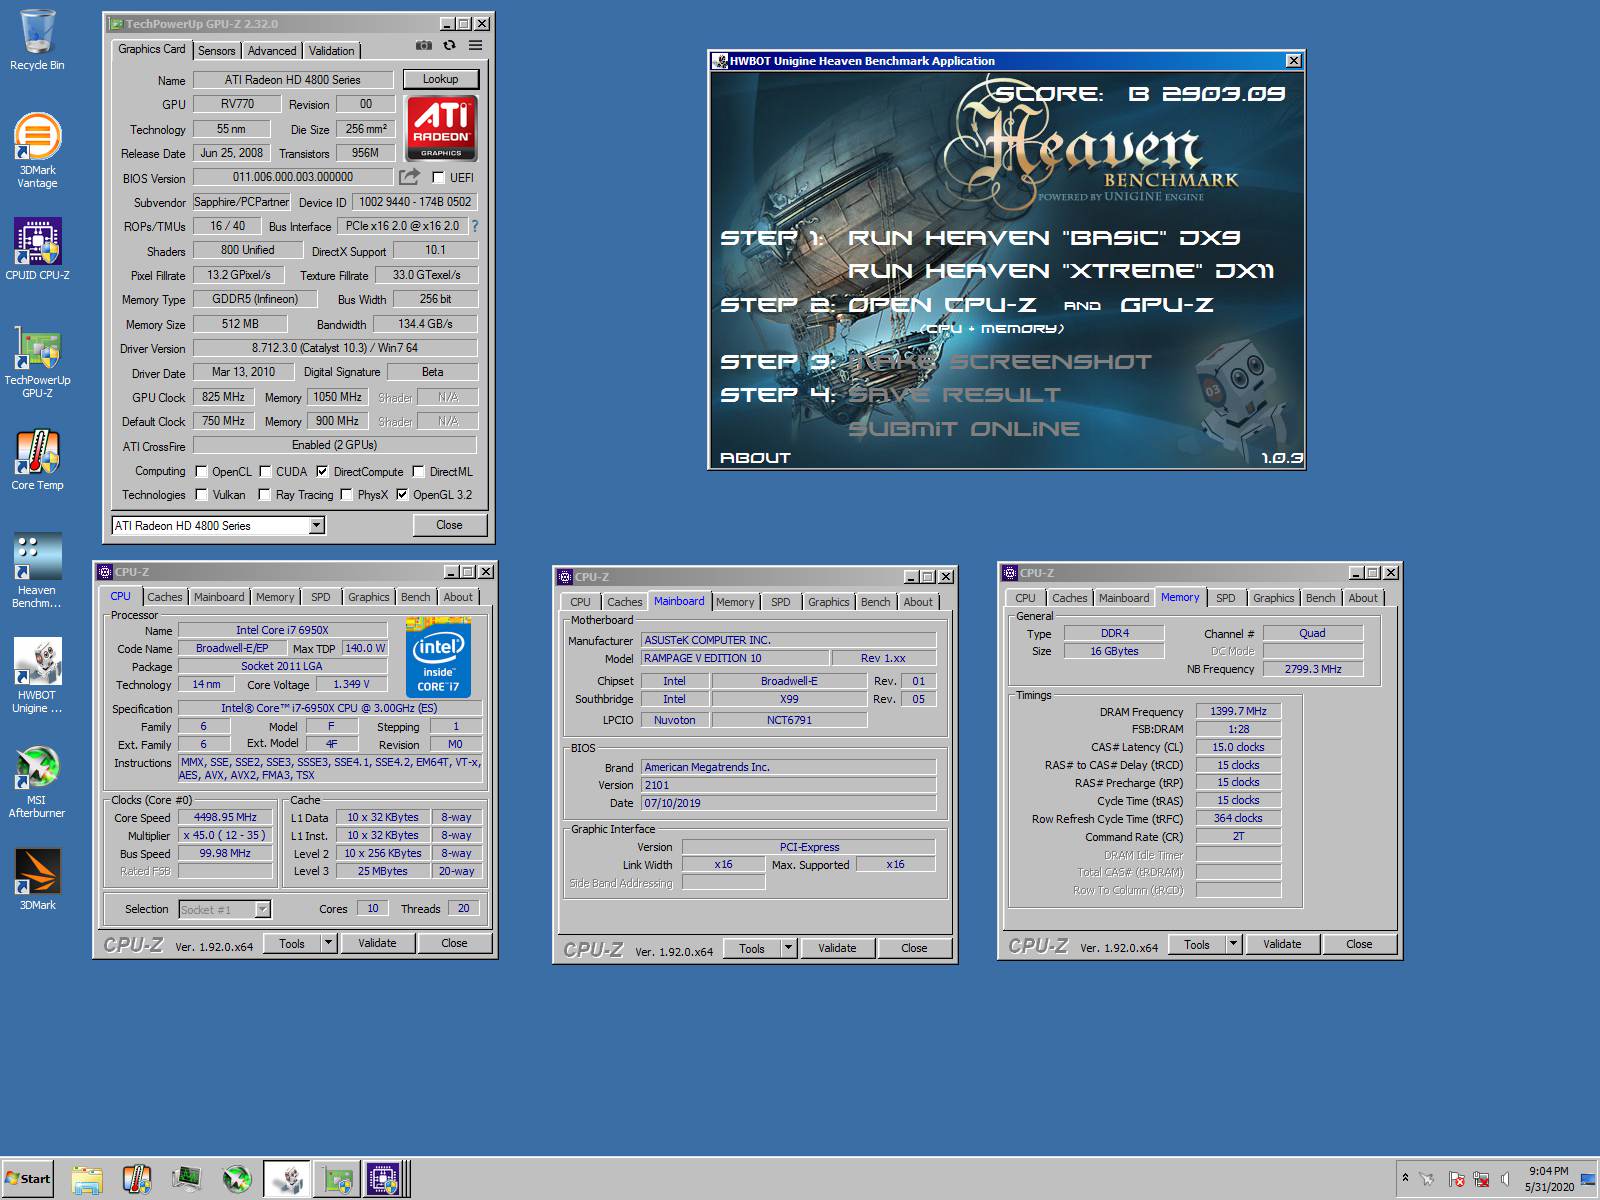Select Core Temp desktop shortcut
This screenshot has width=1600, height=1200.
point(37,460)
